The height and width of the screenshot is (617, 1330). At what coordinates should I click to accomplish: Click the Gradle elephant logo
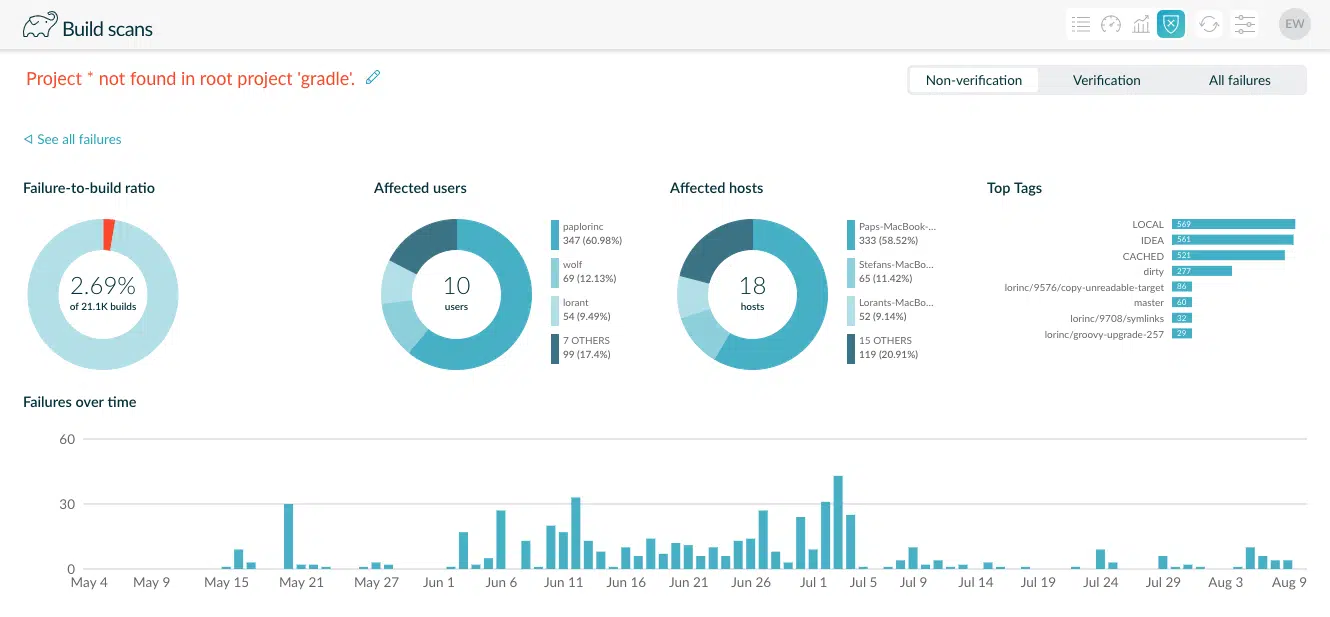[39, 24]
